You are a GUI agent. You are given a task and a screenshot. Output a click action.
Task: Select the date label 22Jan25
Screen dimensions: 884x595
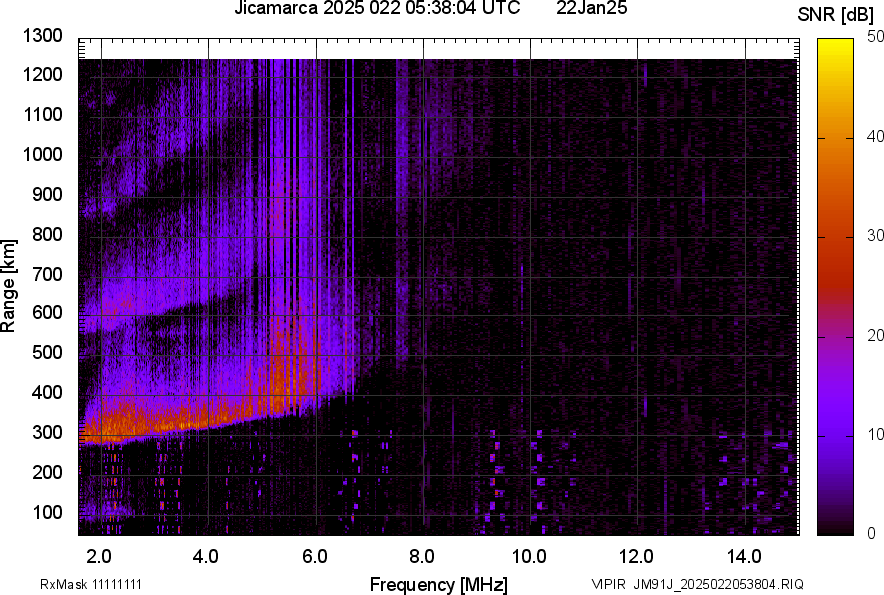click(x=591, y=11)
